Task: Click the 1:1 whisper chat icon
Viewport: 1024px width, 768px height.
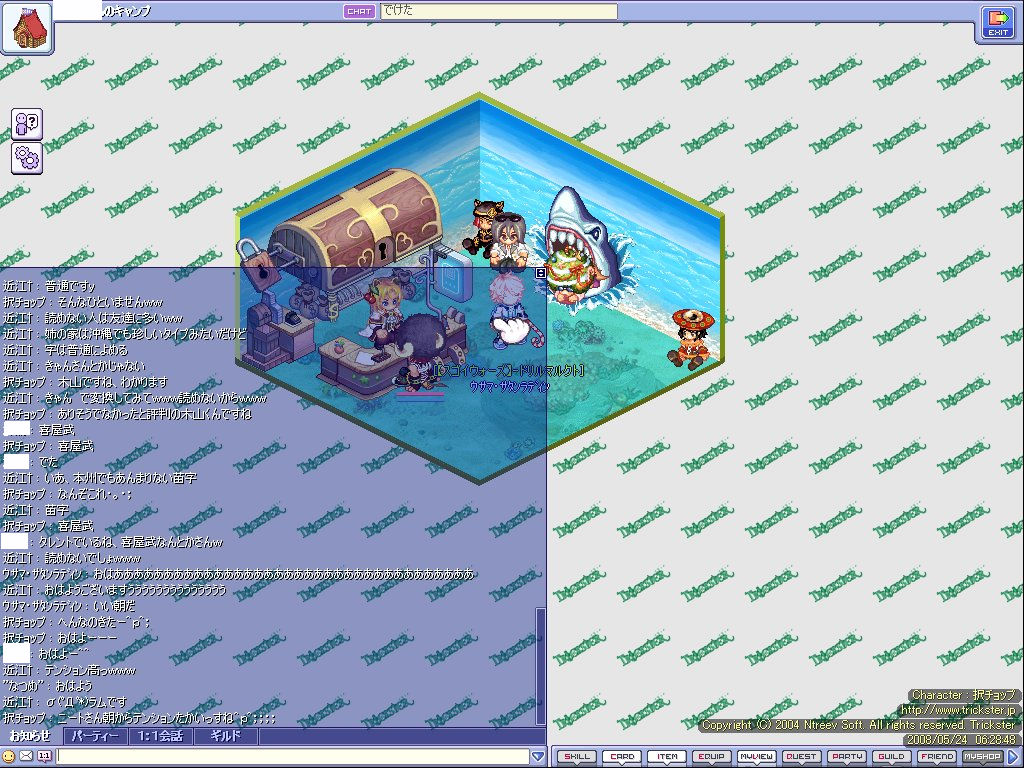Action: (44, 756)
